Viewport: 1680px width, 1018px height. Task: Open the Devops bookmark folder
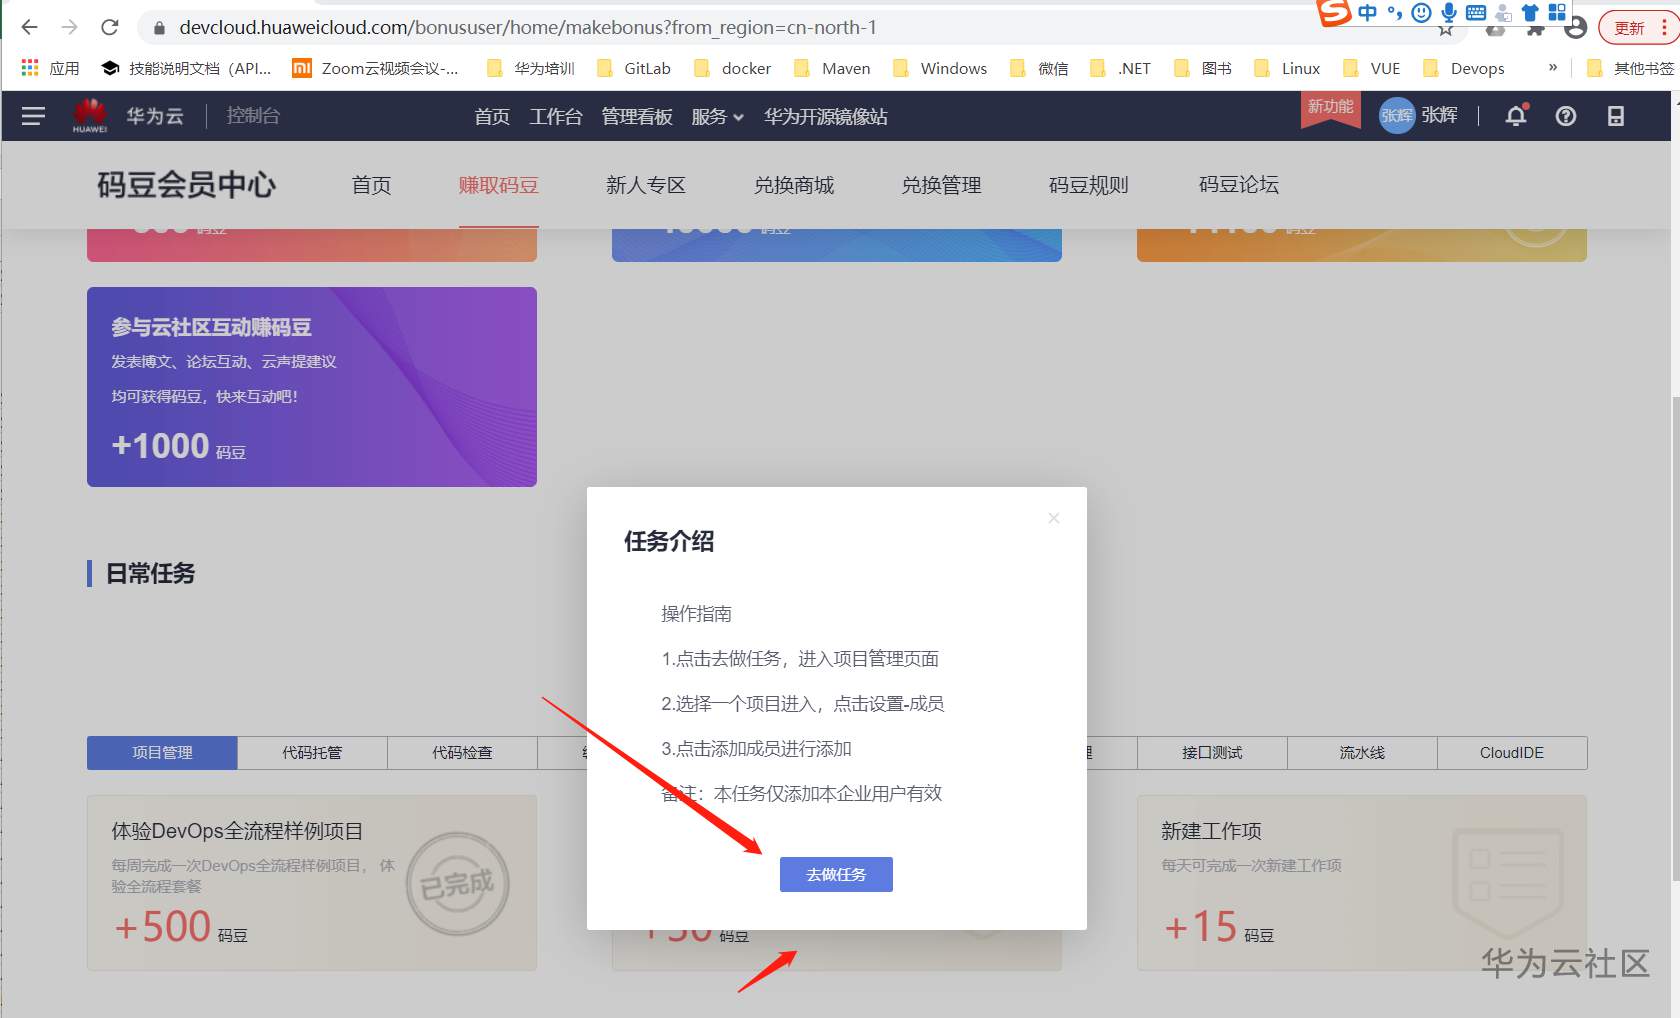click(1464, 68)
